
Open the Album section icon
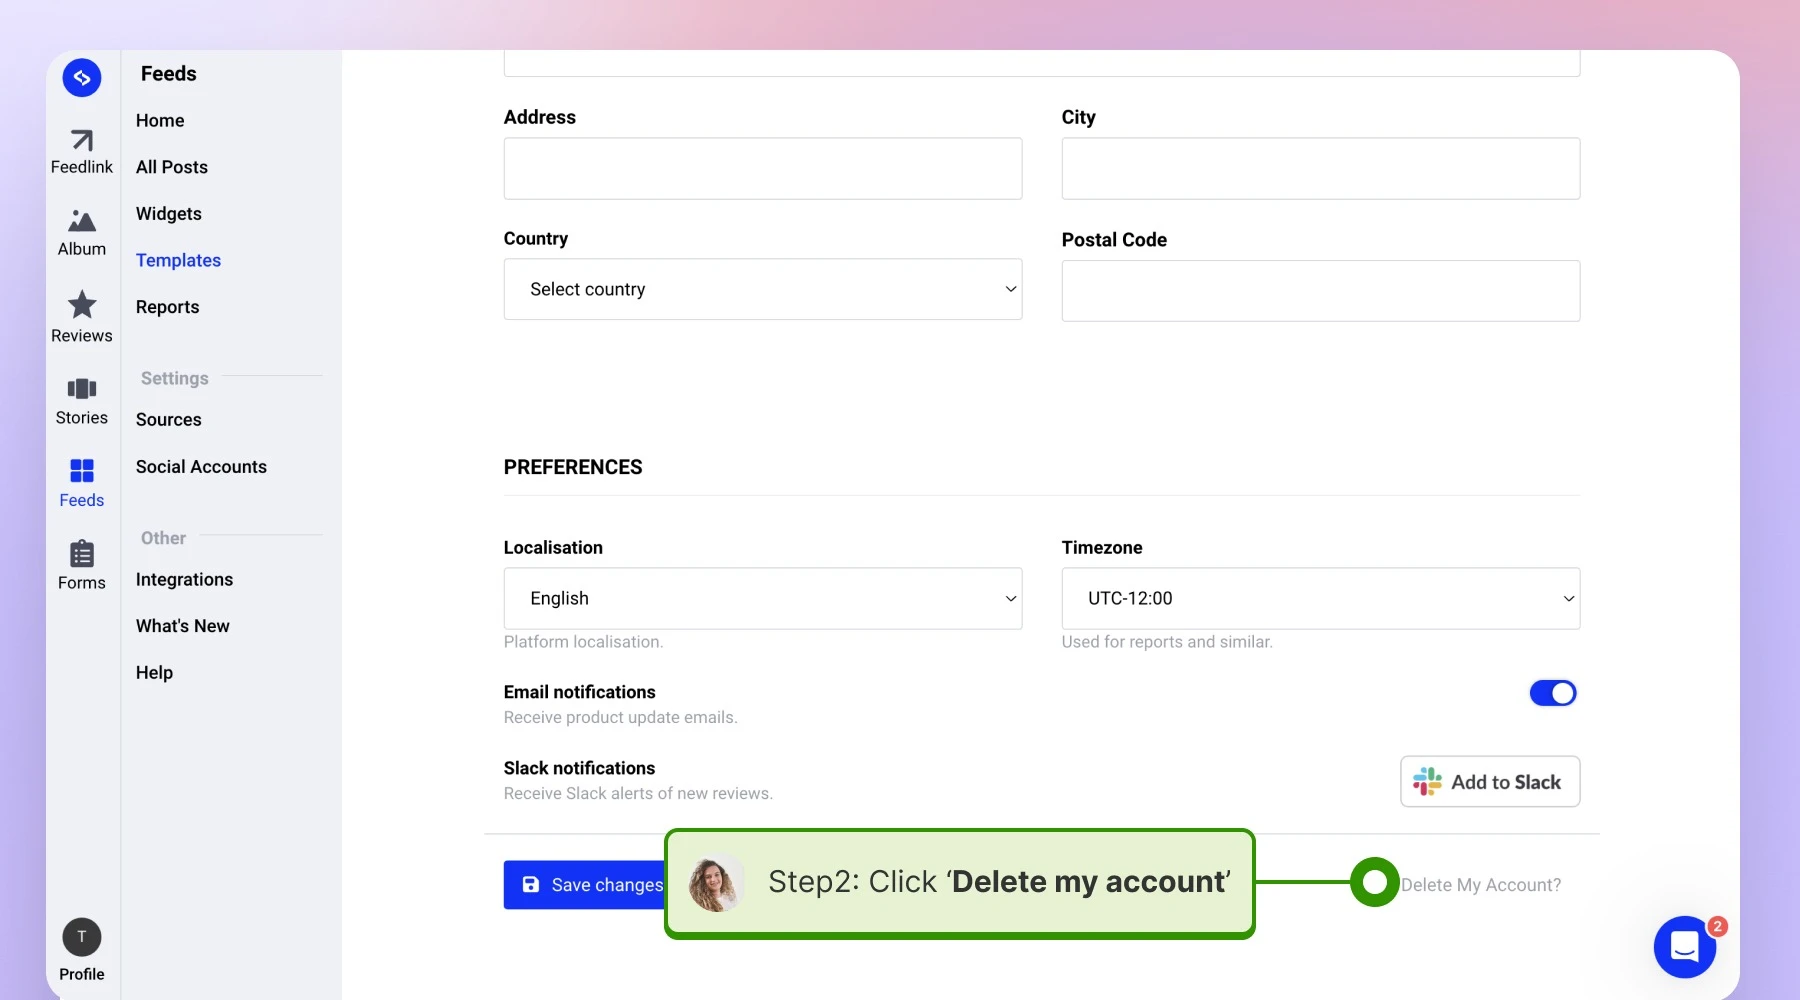click(82, 221)
